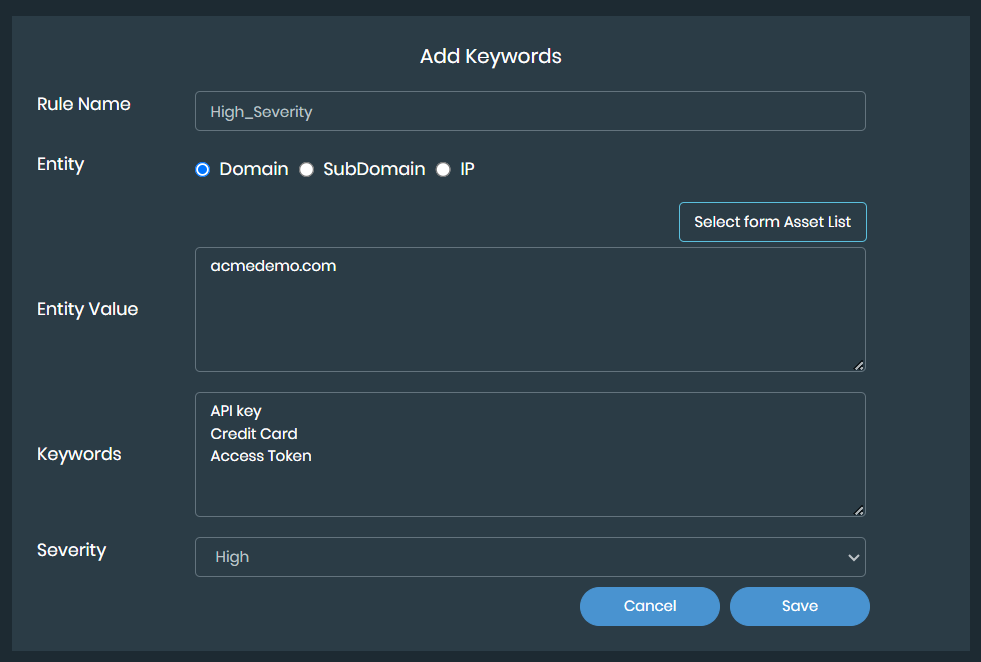Click the Severity field label
981x662 pixels.
(x=71, y=550)
